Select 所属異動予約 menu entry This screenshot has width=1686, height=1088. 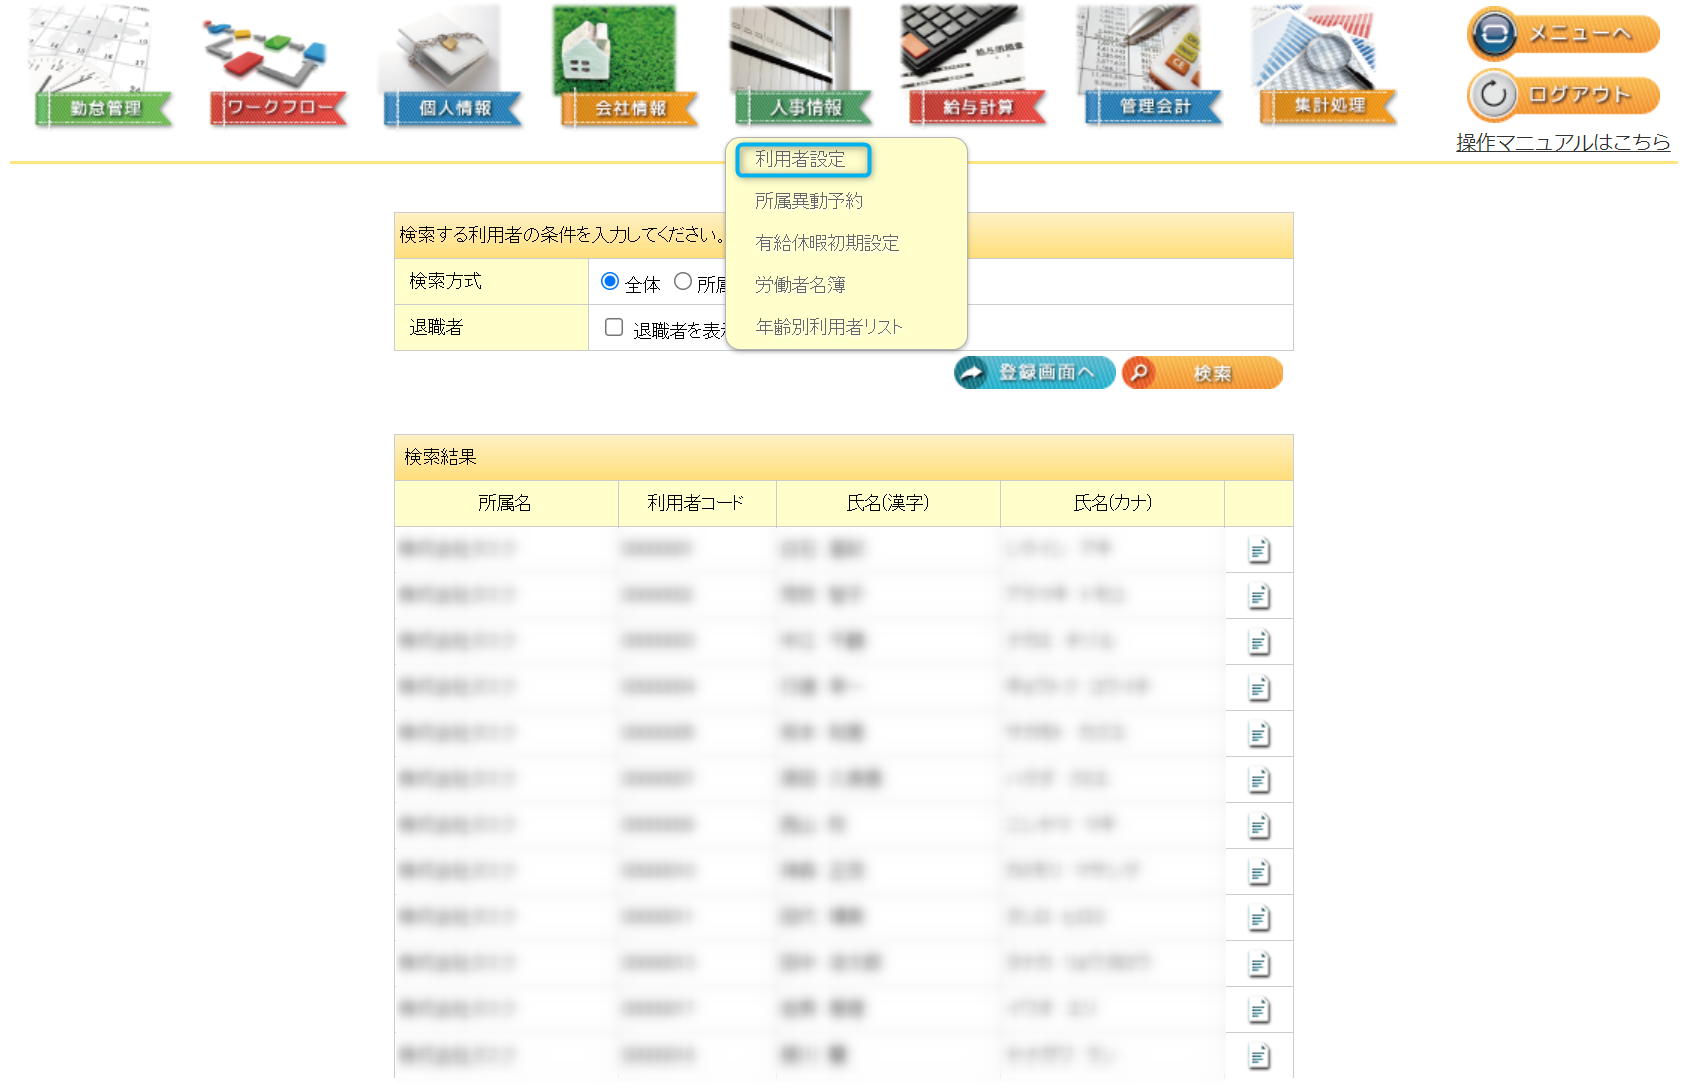pos(808,201)
